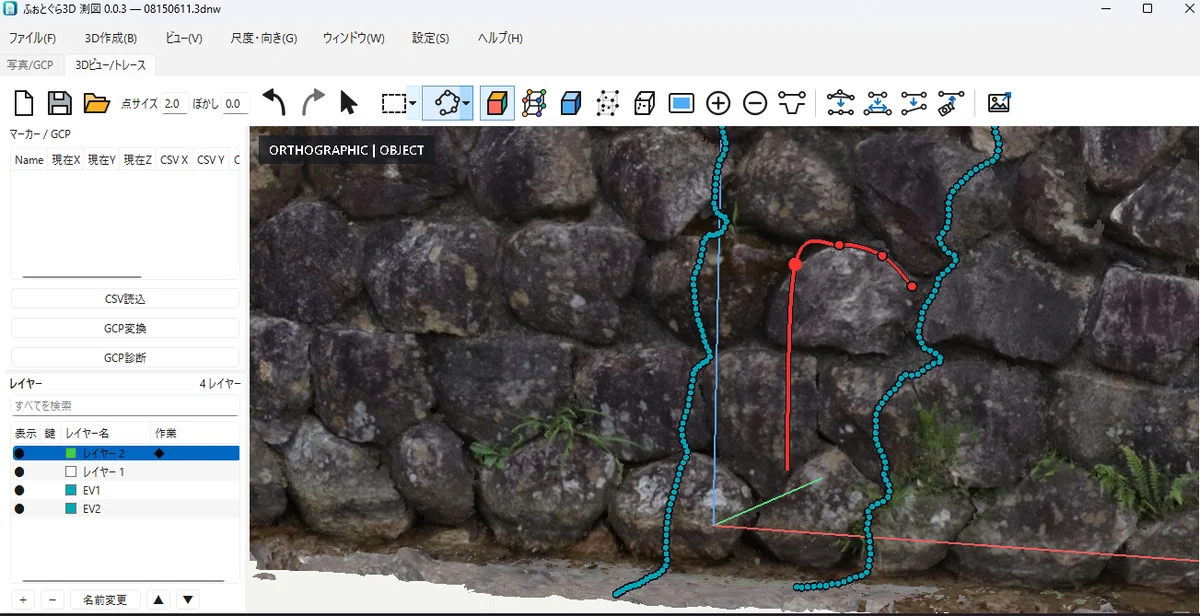Add a layer with the plus button

(x=23, y=599)
